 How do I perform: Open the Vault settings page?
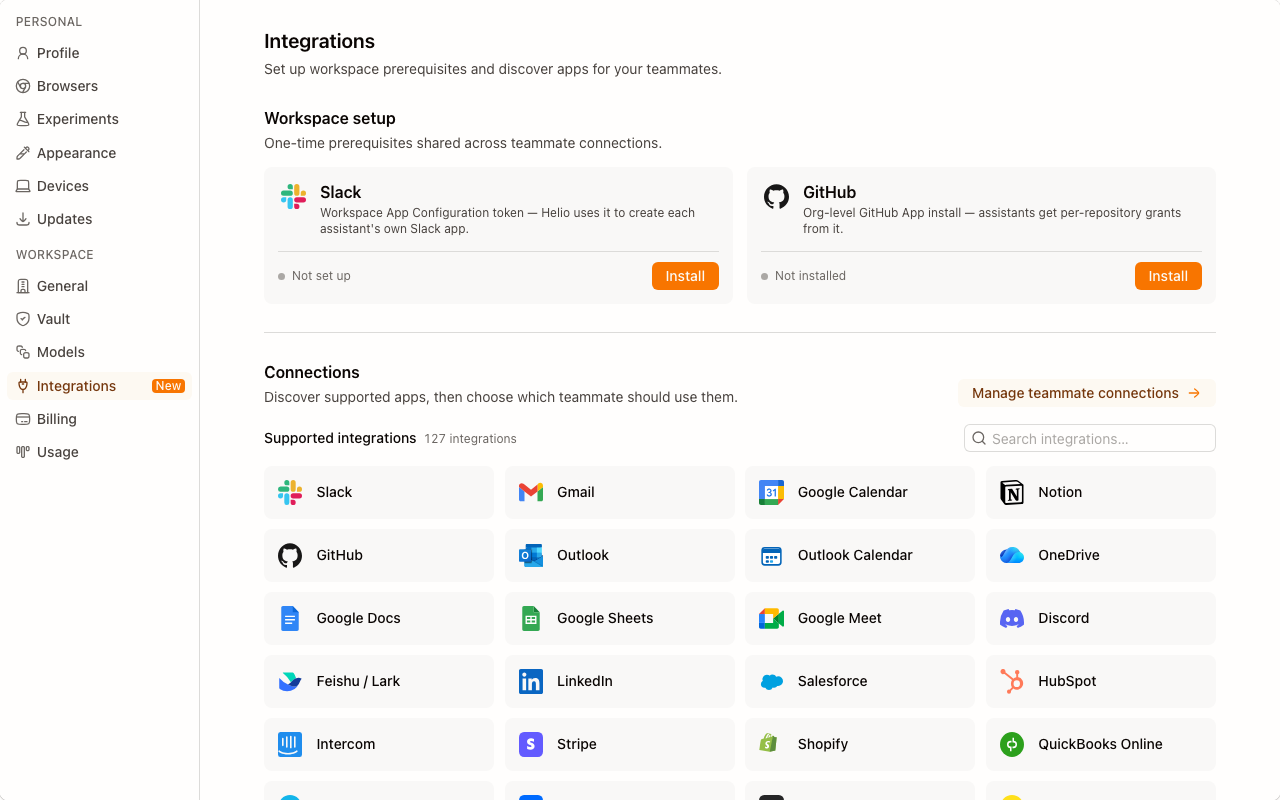coord(99,319)
